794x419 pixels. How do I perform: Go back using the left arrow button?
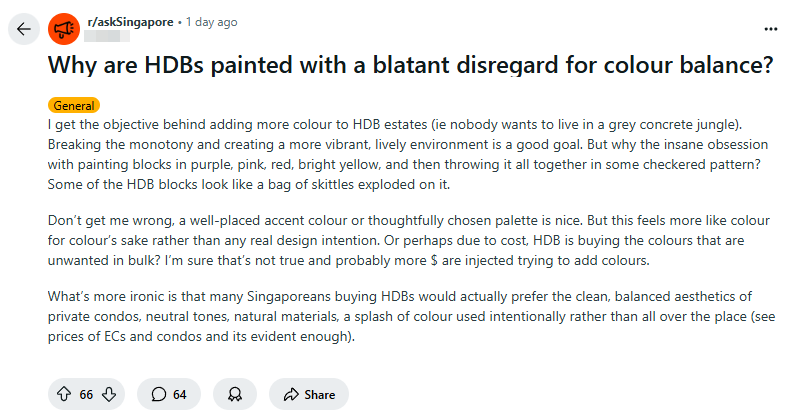(x=24, y=29)
